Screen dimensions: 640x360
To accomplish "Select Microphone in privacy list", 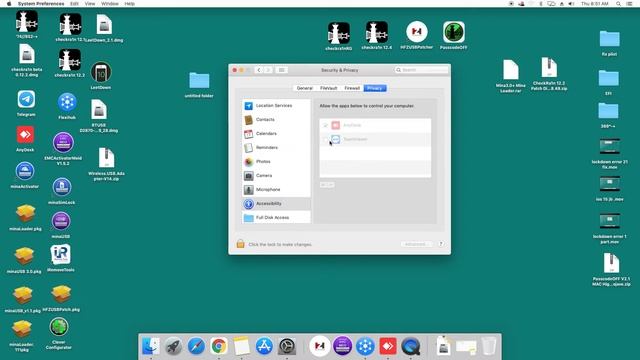I will click(276, 189).
